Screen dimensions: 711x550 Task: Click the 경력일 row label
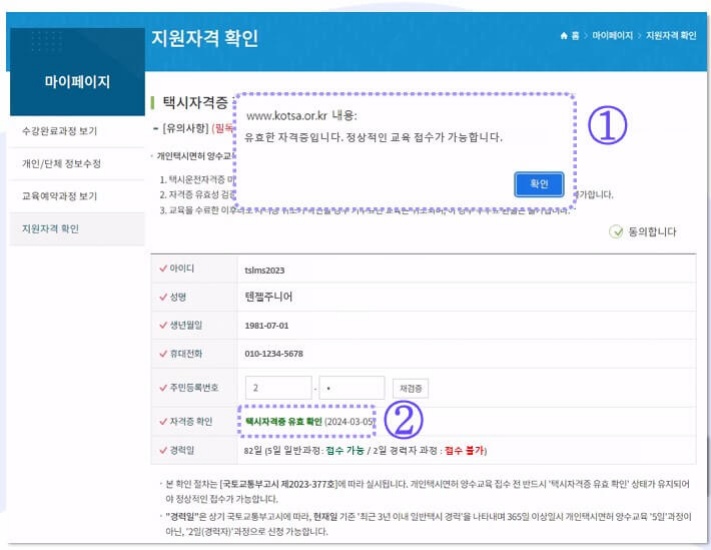pyautogui.click(x=181, y=450)
